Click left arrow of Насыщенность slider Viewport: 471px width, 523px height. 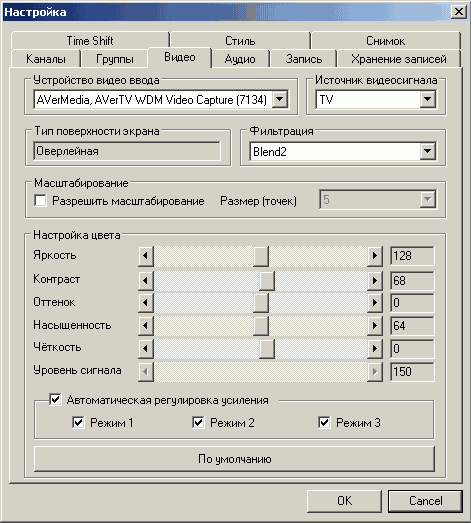145,326
